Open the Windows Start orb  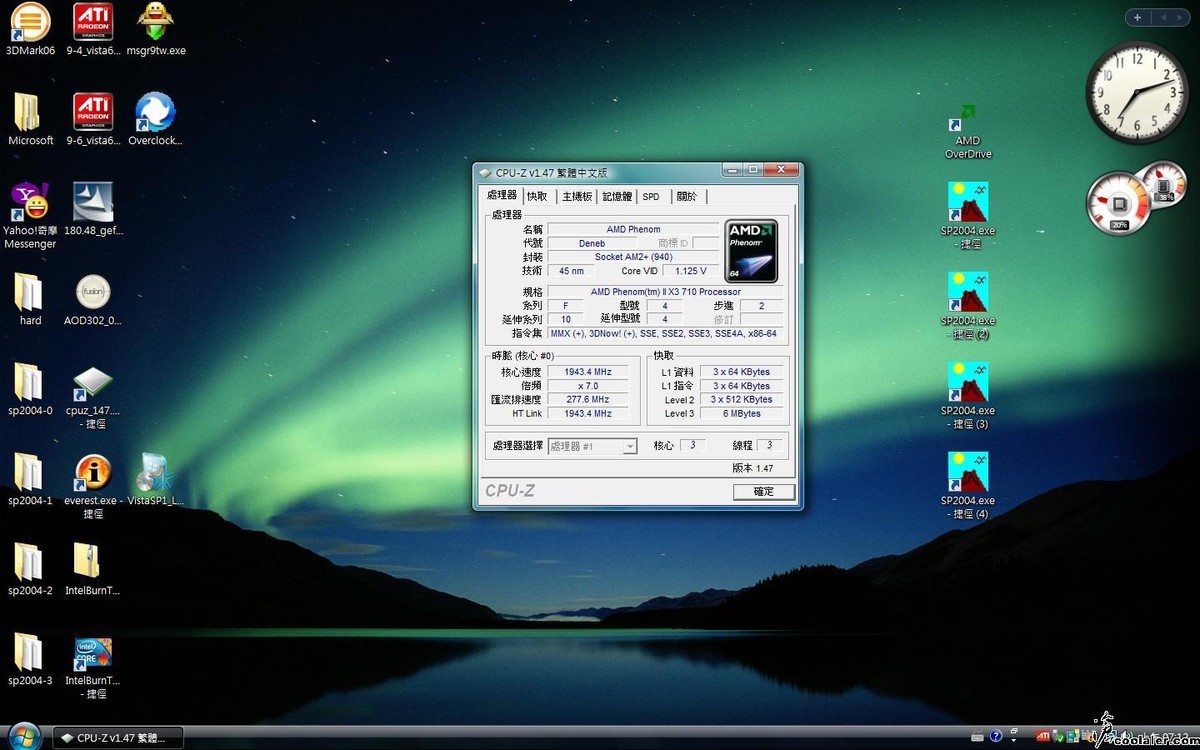23,736
